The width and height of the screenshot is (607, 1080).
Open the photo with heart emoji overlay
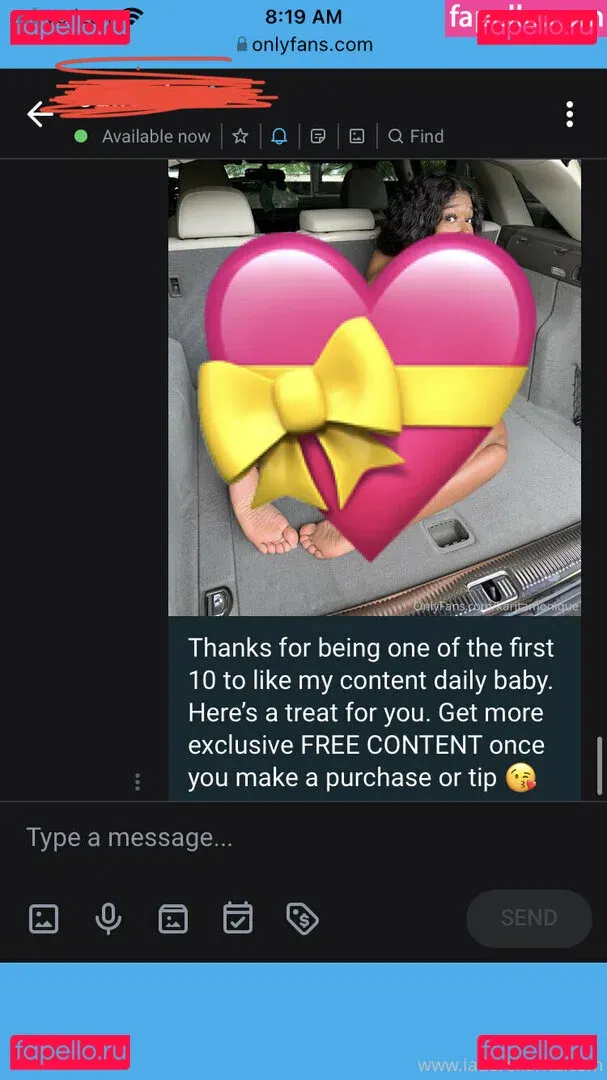374,387
